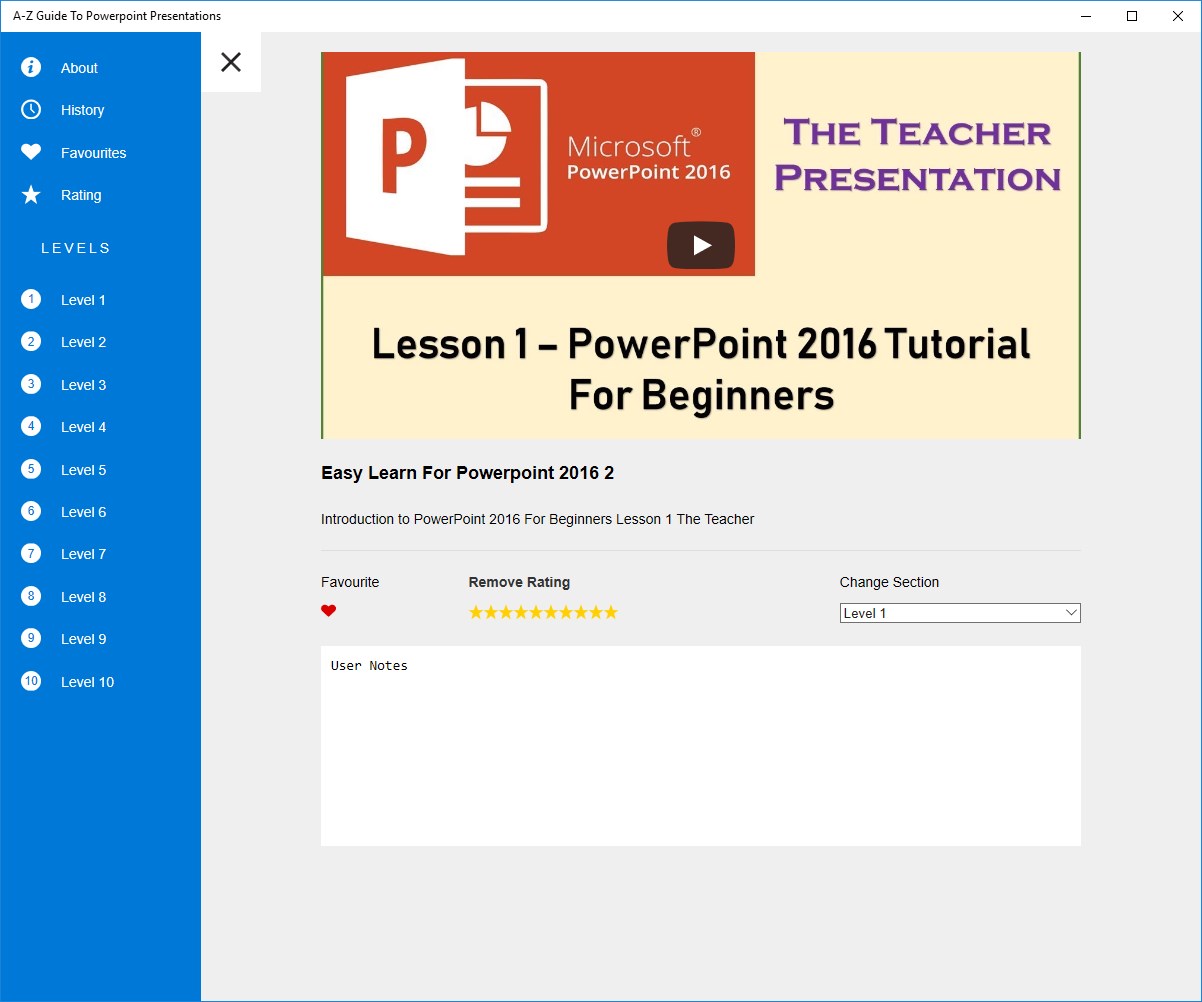Select the Level 5 number icon

[x=31, y=469]
